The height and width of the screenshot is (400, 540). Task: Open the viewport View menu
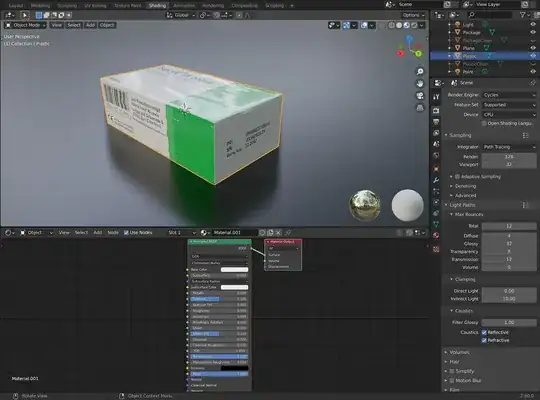(56, 25)
